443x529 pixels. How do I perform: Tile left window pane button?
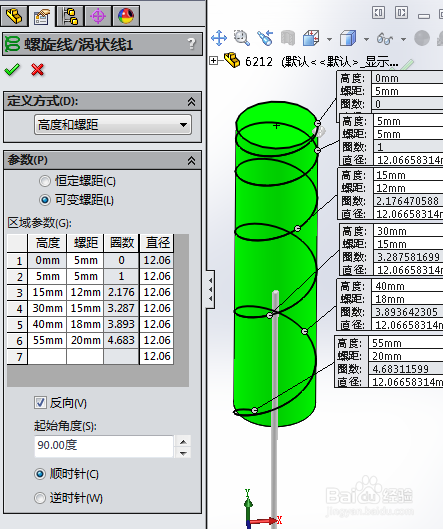pyautogui.click(x=378, y=13)
